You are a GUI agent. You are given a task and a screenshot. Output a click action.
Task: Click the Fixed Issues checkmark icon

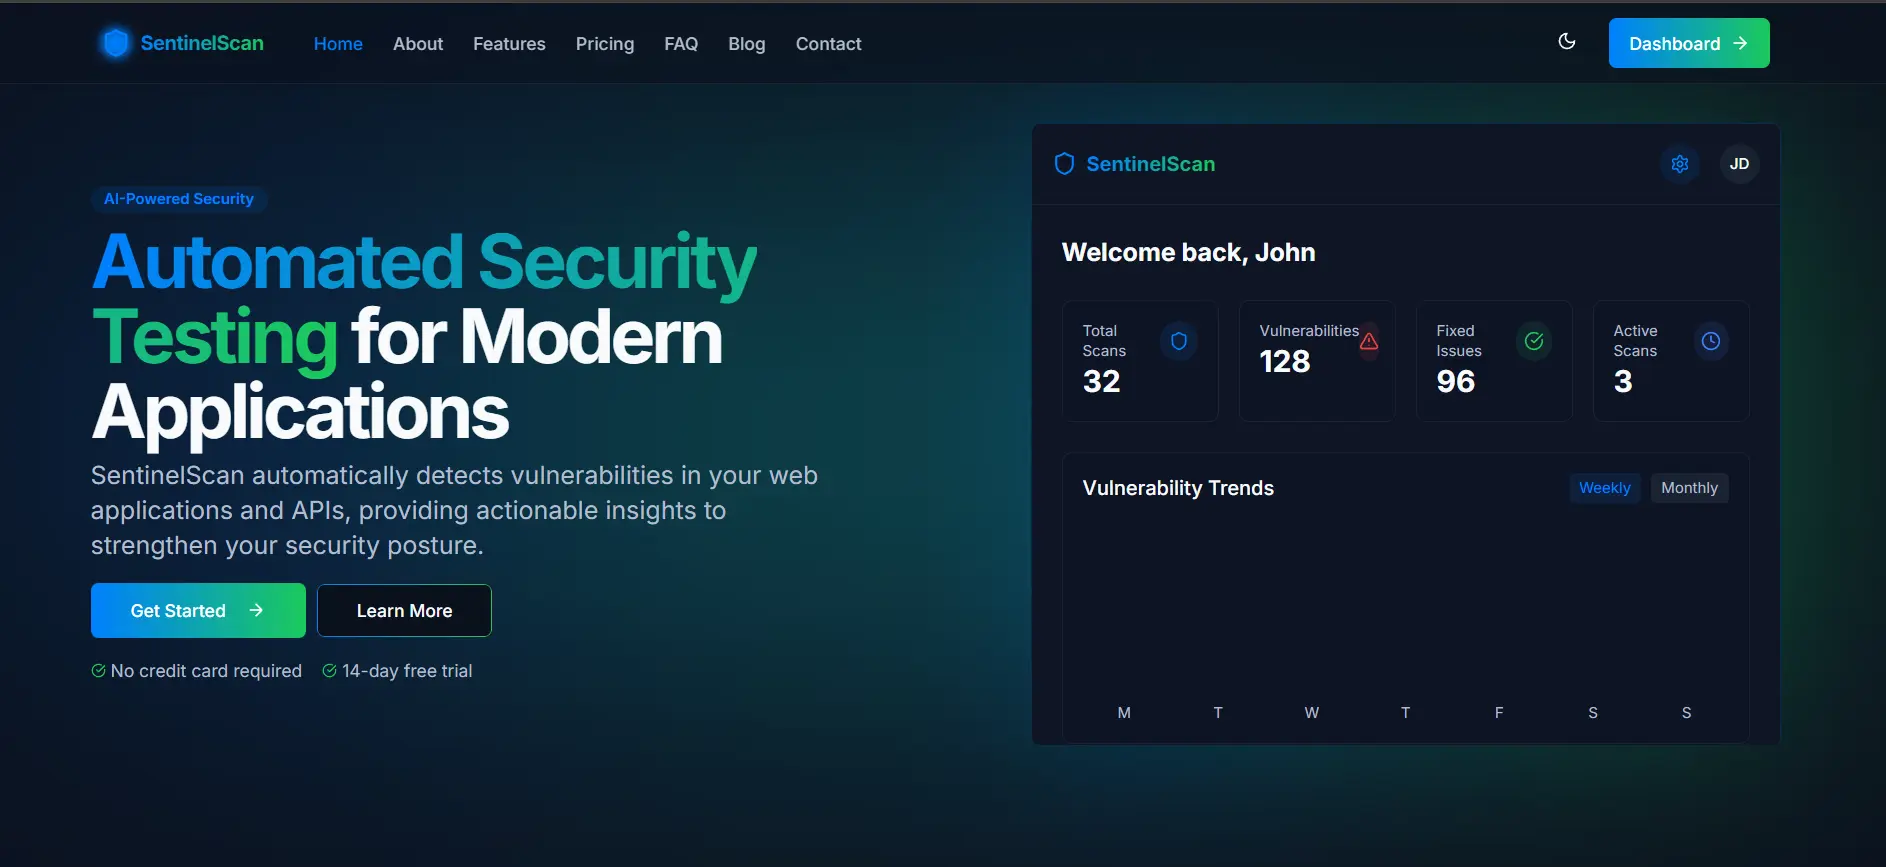tap(1533, 341)
